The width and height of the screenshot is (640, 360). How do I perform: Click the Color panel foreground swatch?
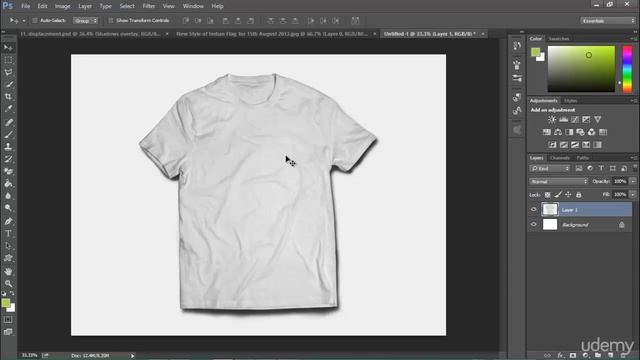[x=535, y=52]
